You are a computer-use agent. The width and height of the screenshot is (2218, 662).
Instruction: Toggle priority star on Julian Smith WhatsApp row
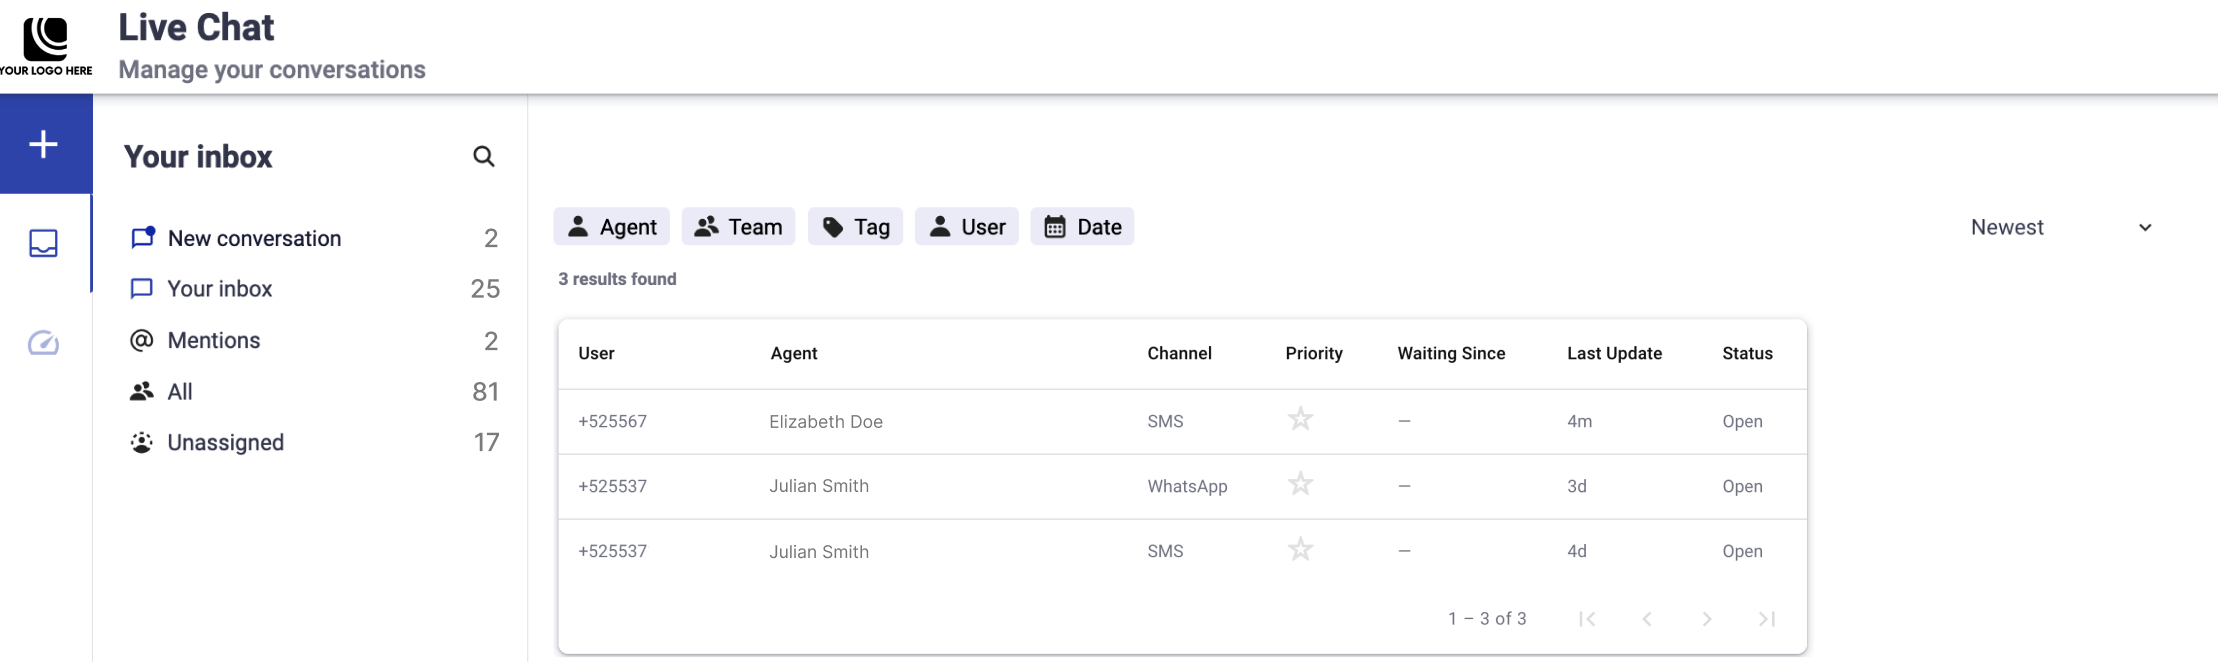tap(1300, 485)
